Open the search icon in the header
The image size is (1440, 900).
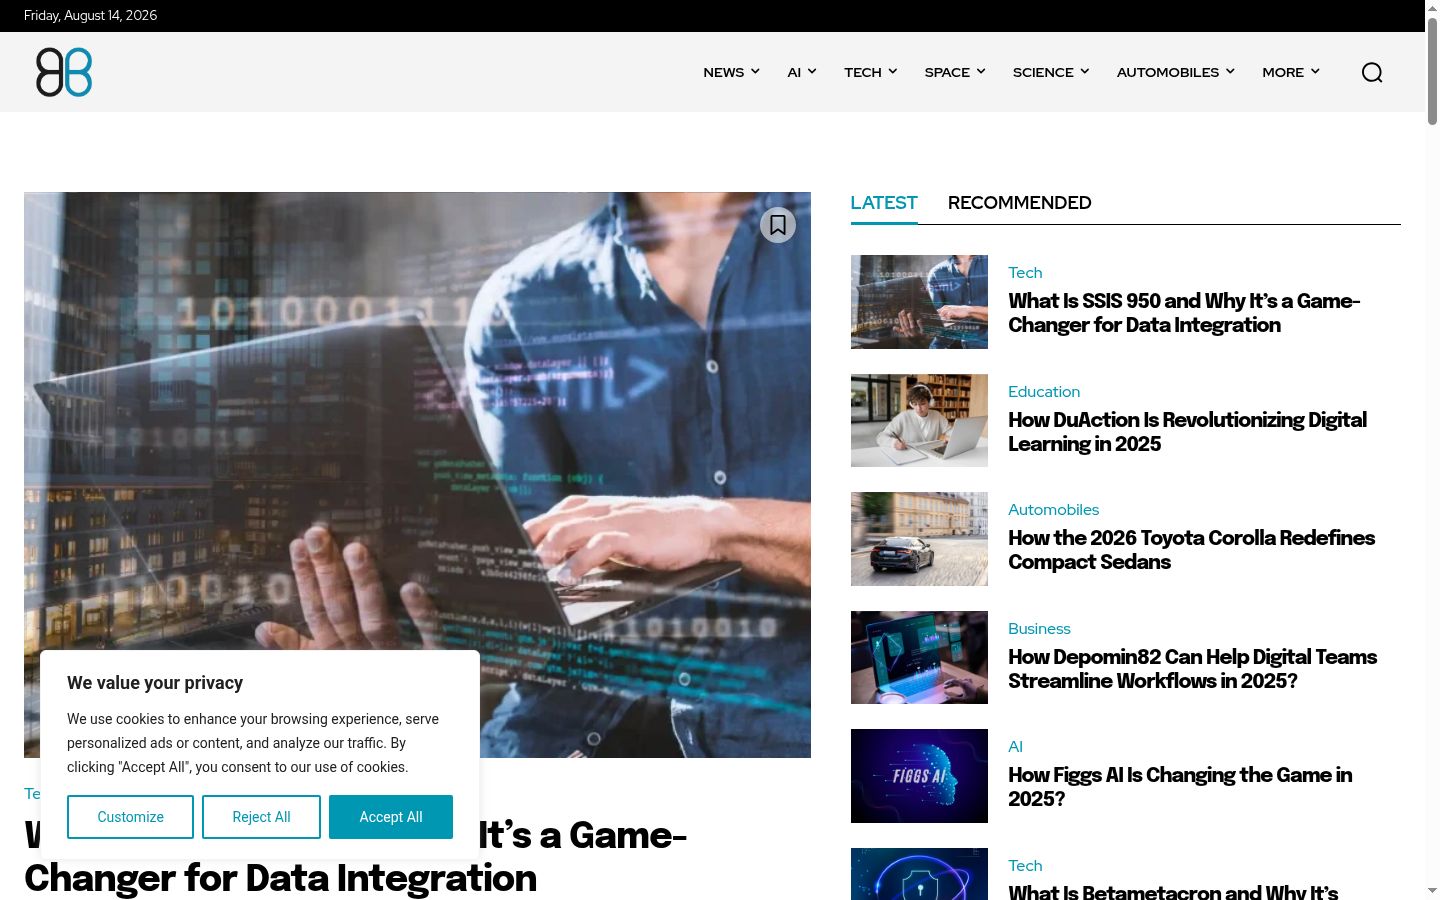1372,72
